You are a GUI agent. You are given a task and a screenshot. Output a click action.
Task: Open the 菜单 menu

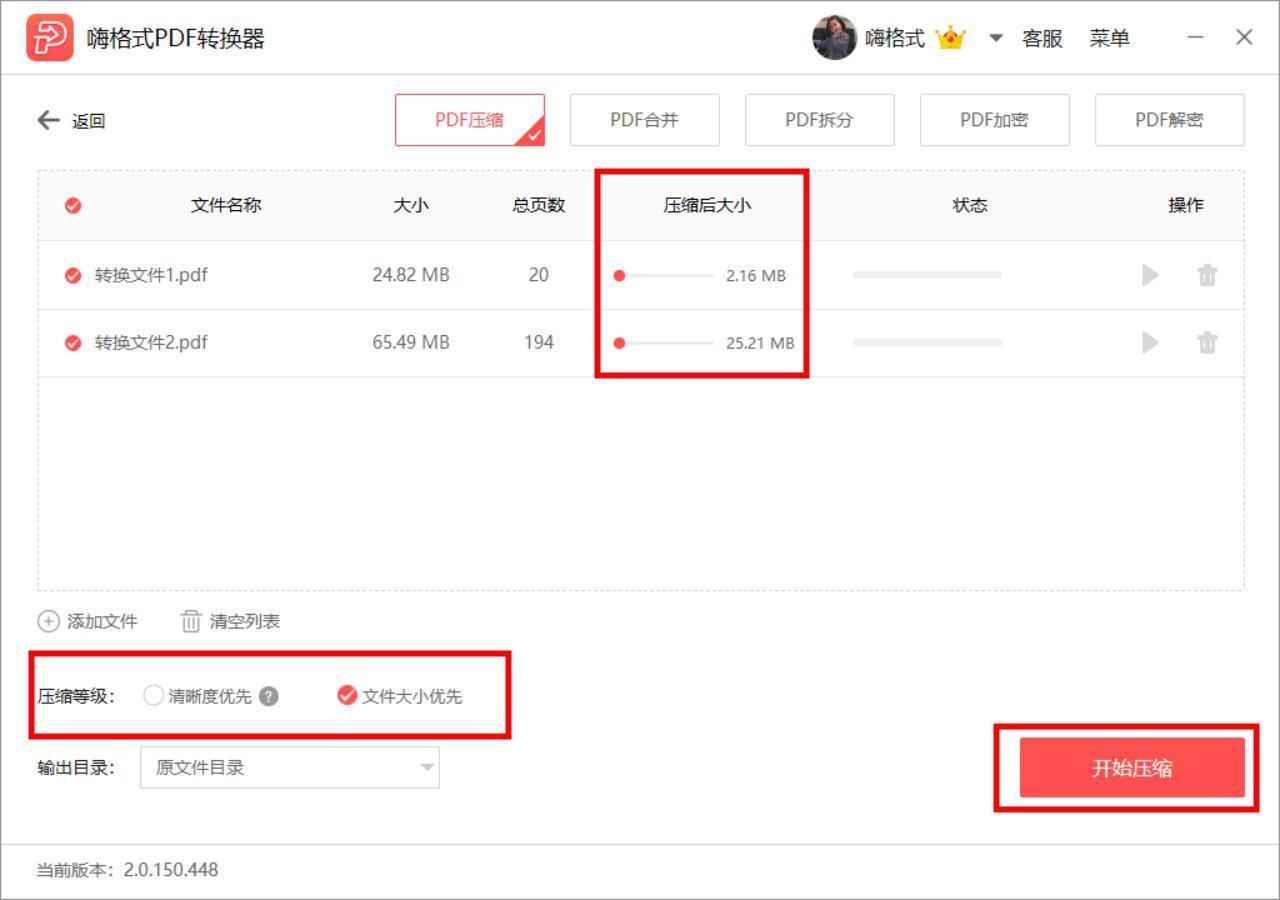[1110, 37]
